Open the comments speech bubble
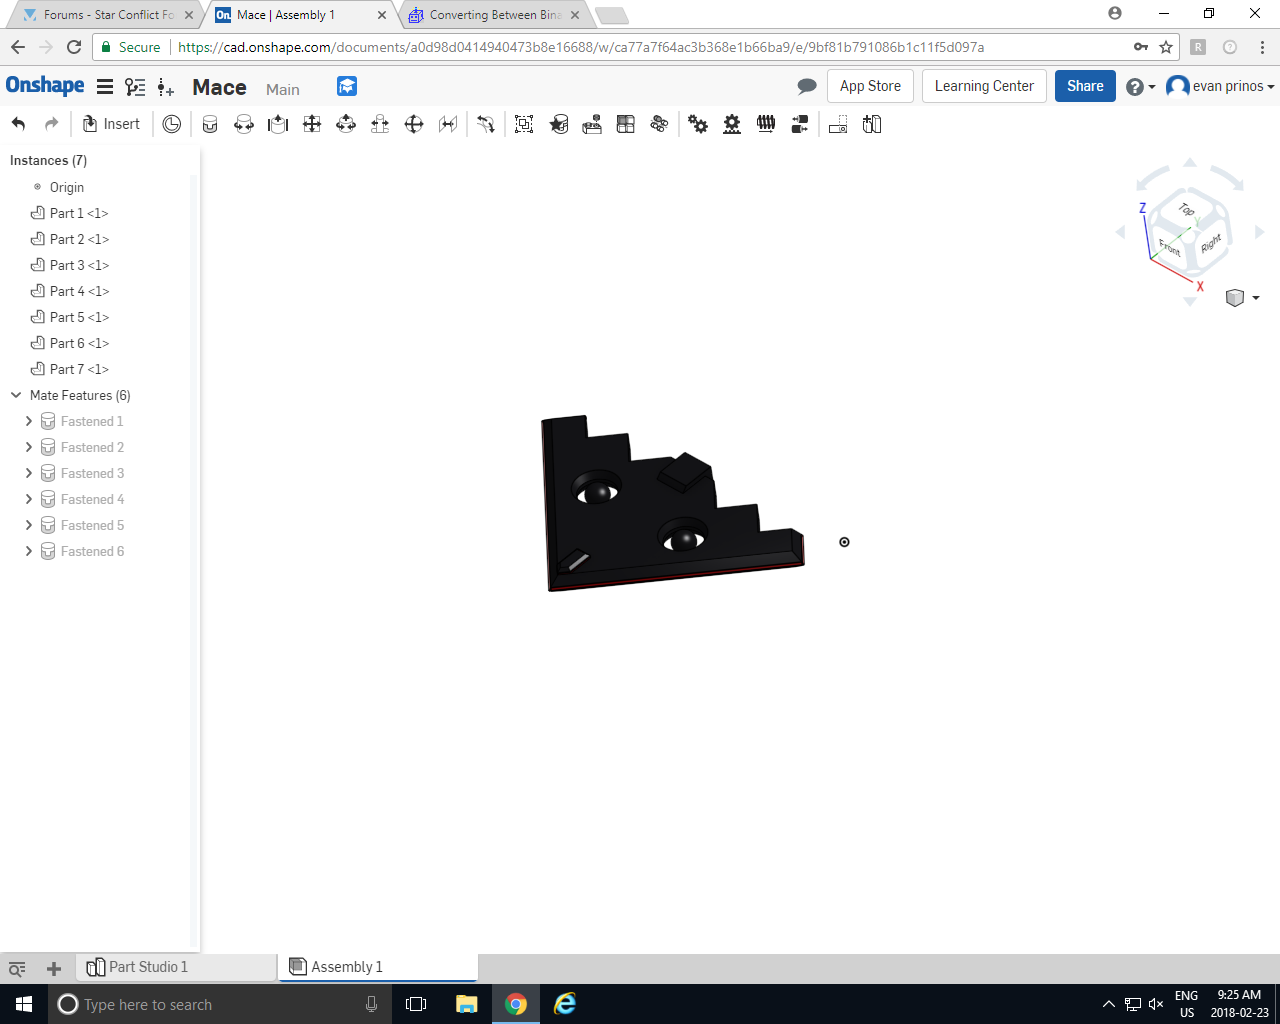 click(807, 86)
